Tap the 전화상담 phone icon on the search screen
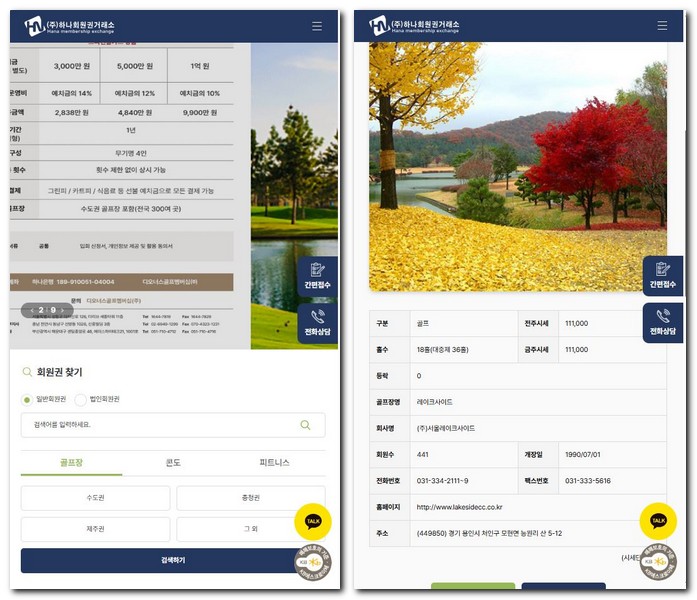The height and width of the screenshot is (600, 697). pyautogui.click(x=317, y=323)
